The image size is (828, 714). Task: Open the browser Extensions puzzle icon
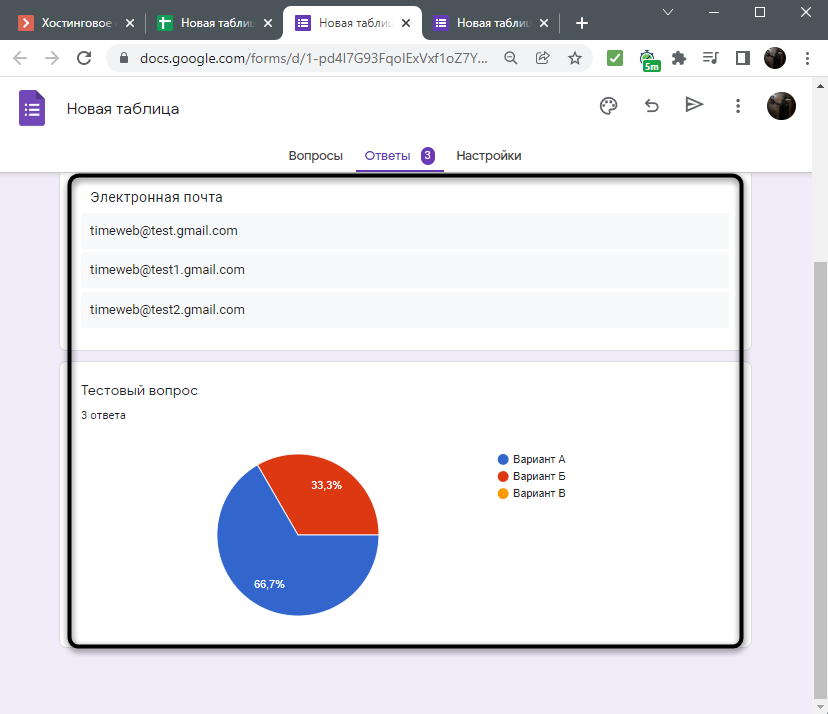pos(679,58)
